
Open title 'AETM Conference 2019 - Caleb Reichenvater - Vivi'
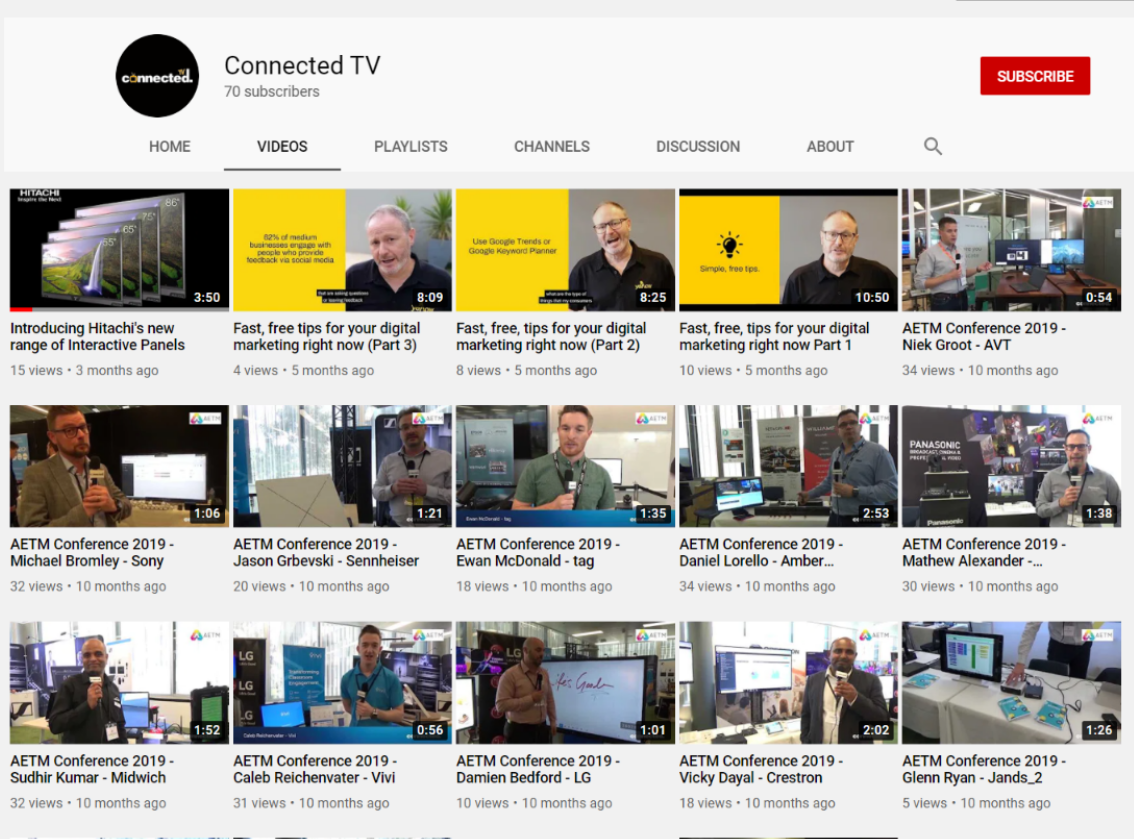pos(315,769)
